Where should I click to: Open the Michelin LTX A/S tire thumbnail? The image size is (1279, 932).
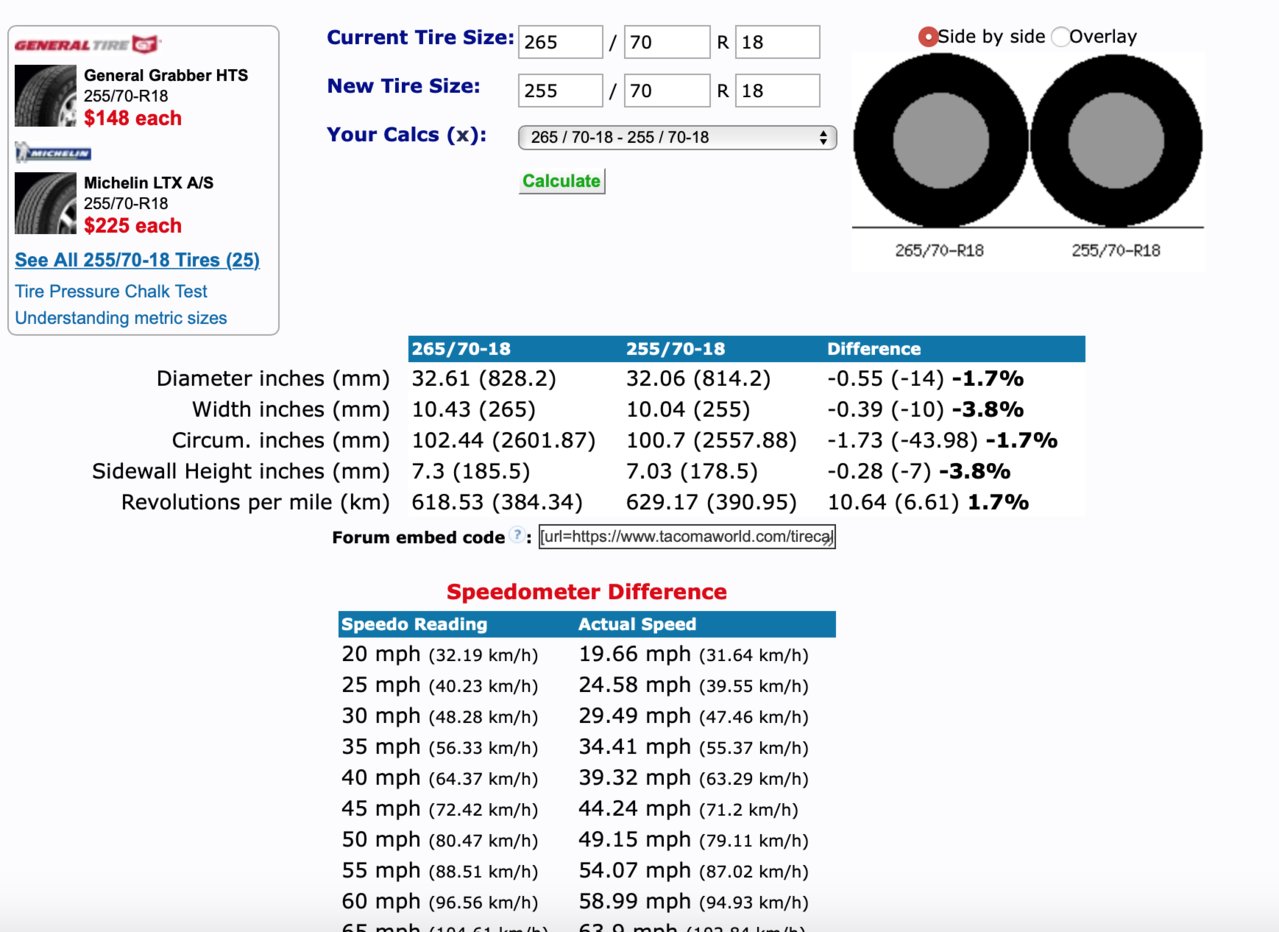46,203
